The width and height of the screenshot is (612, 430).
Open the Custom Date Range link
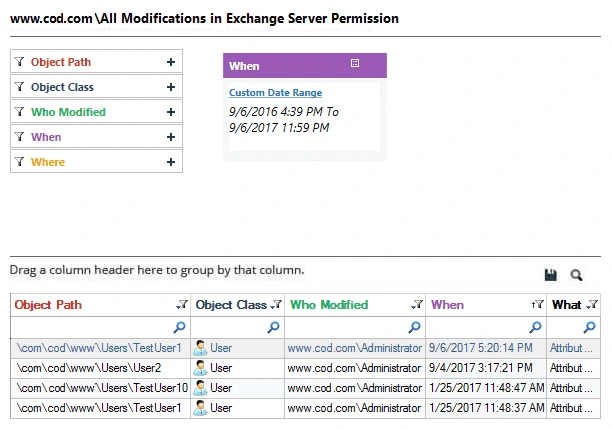tap(276, 92)
